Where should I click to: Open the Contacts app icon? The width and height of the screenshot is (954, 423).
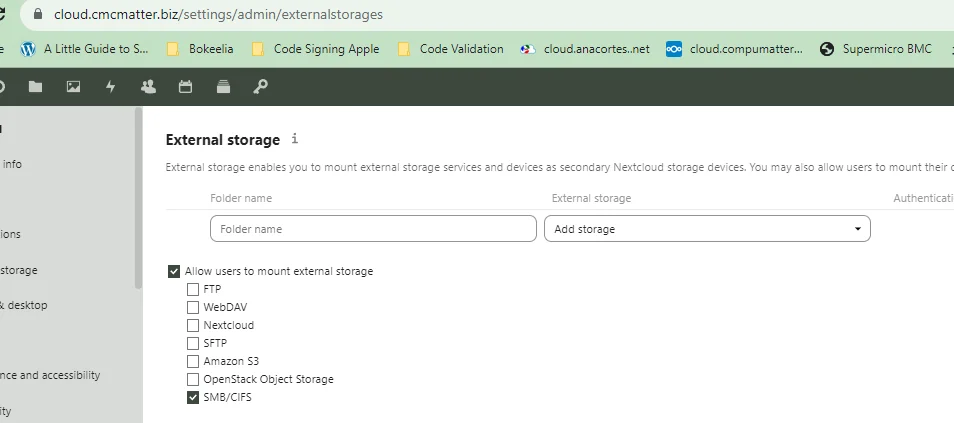[148, 87]
